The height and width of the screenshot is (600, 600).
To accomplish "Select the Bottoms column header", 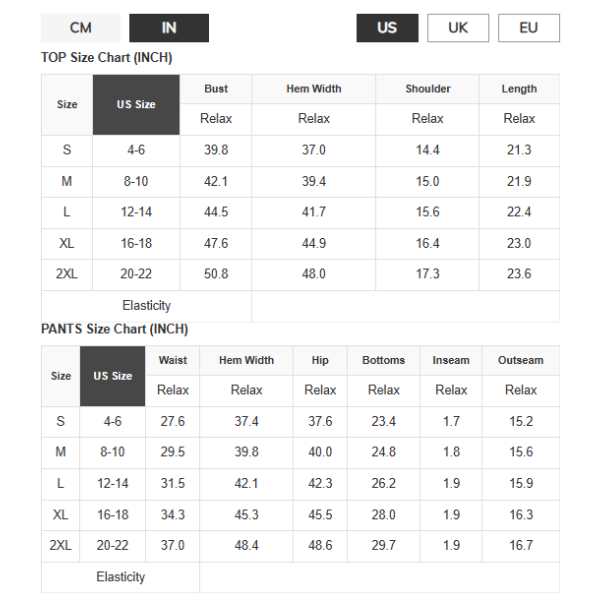I will pos(384,361).
